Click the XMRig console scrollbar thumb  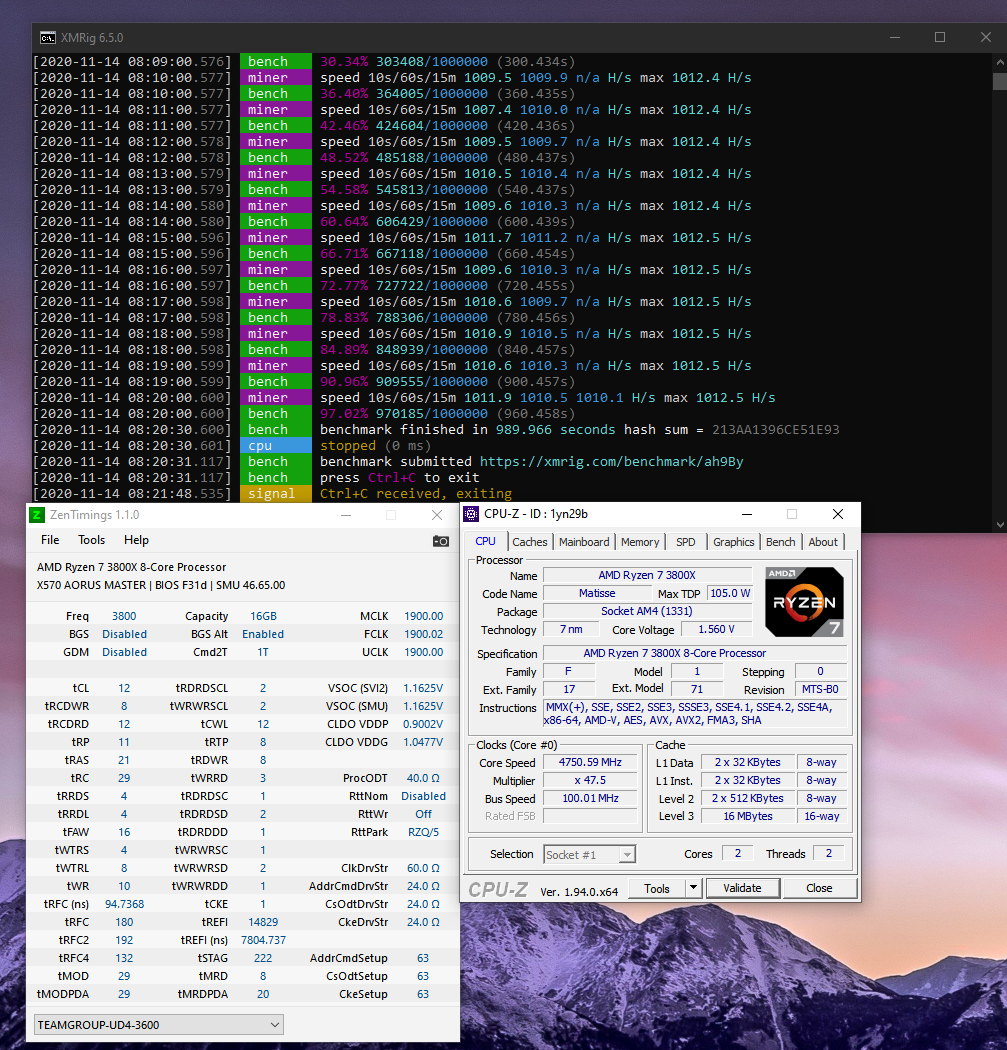1000,81
